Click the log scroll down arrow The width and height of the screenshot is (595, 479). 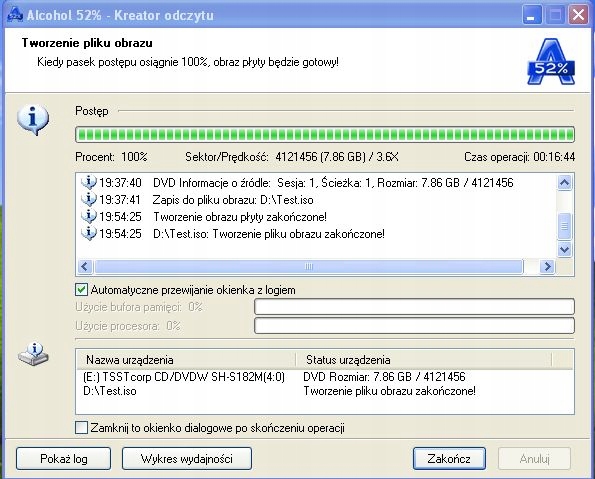pyautogui.click(x=565, y=249)
